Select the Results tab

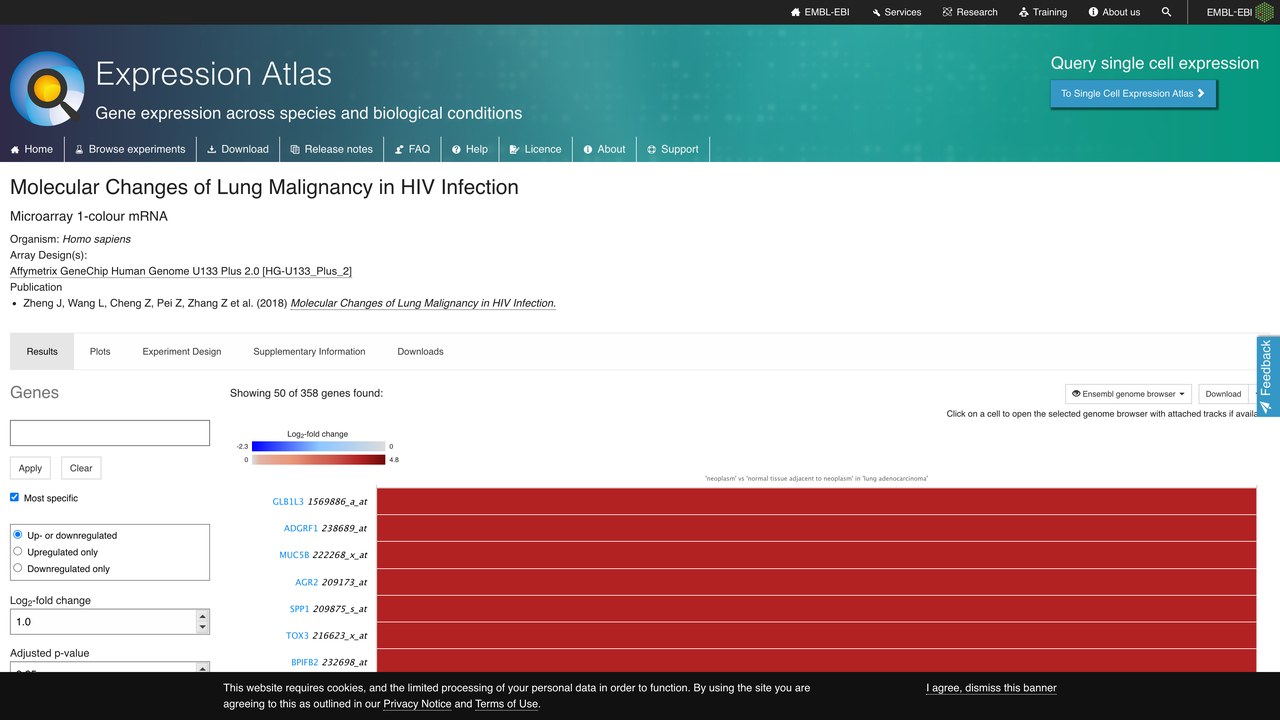tap(42, 351)
